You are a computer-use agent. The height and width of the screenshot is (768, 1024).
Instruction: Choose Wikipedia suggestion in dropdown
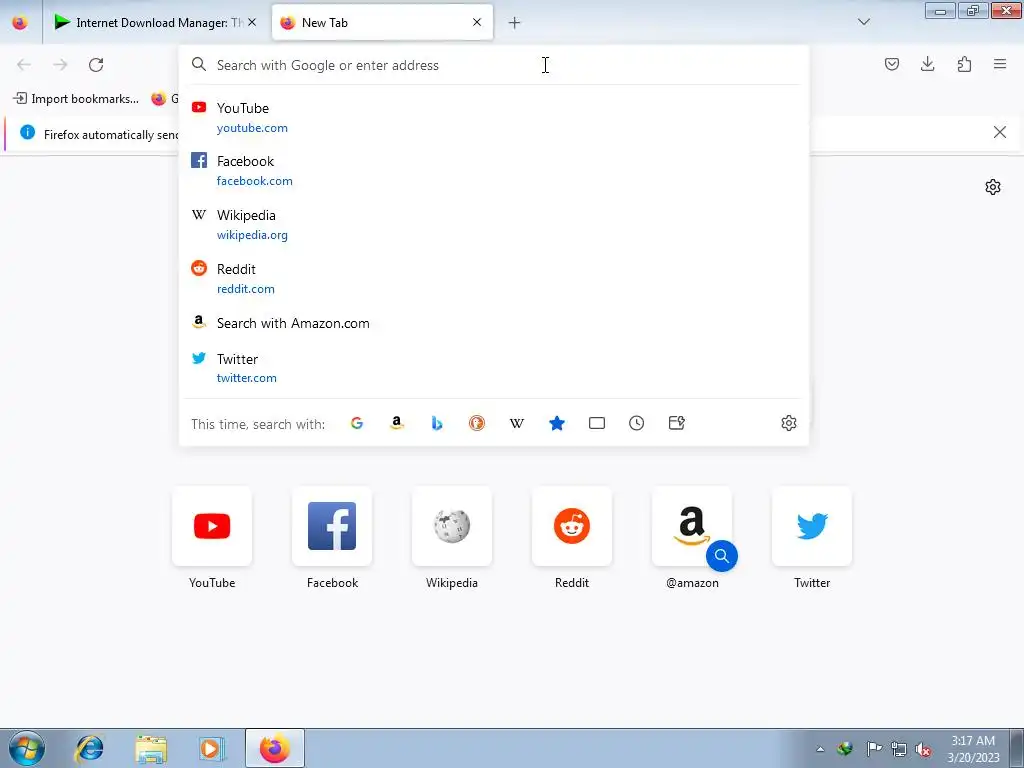click(493, 224)
